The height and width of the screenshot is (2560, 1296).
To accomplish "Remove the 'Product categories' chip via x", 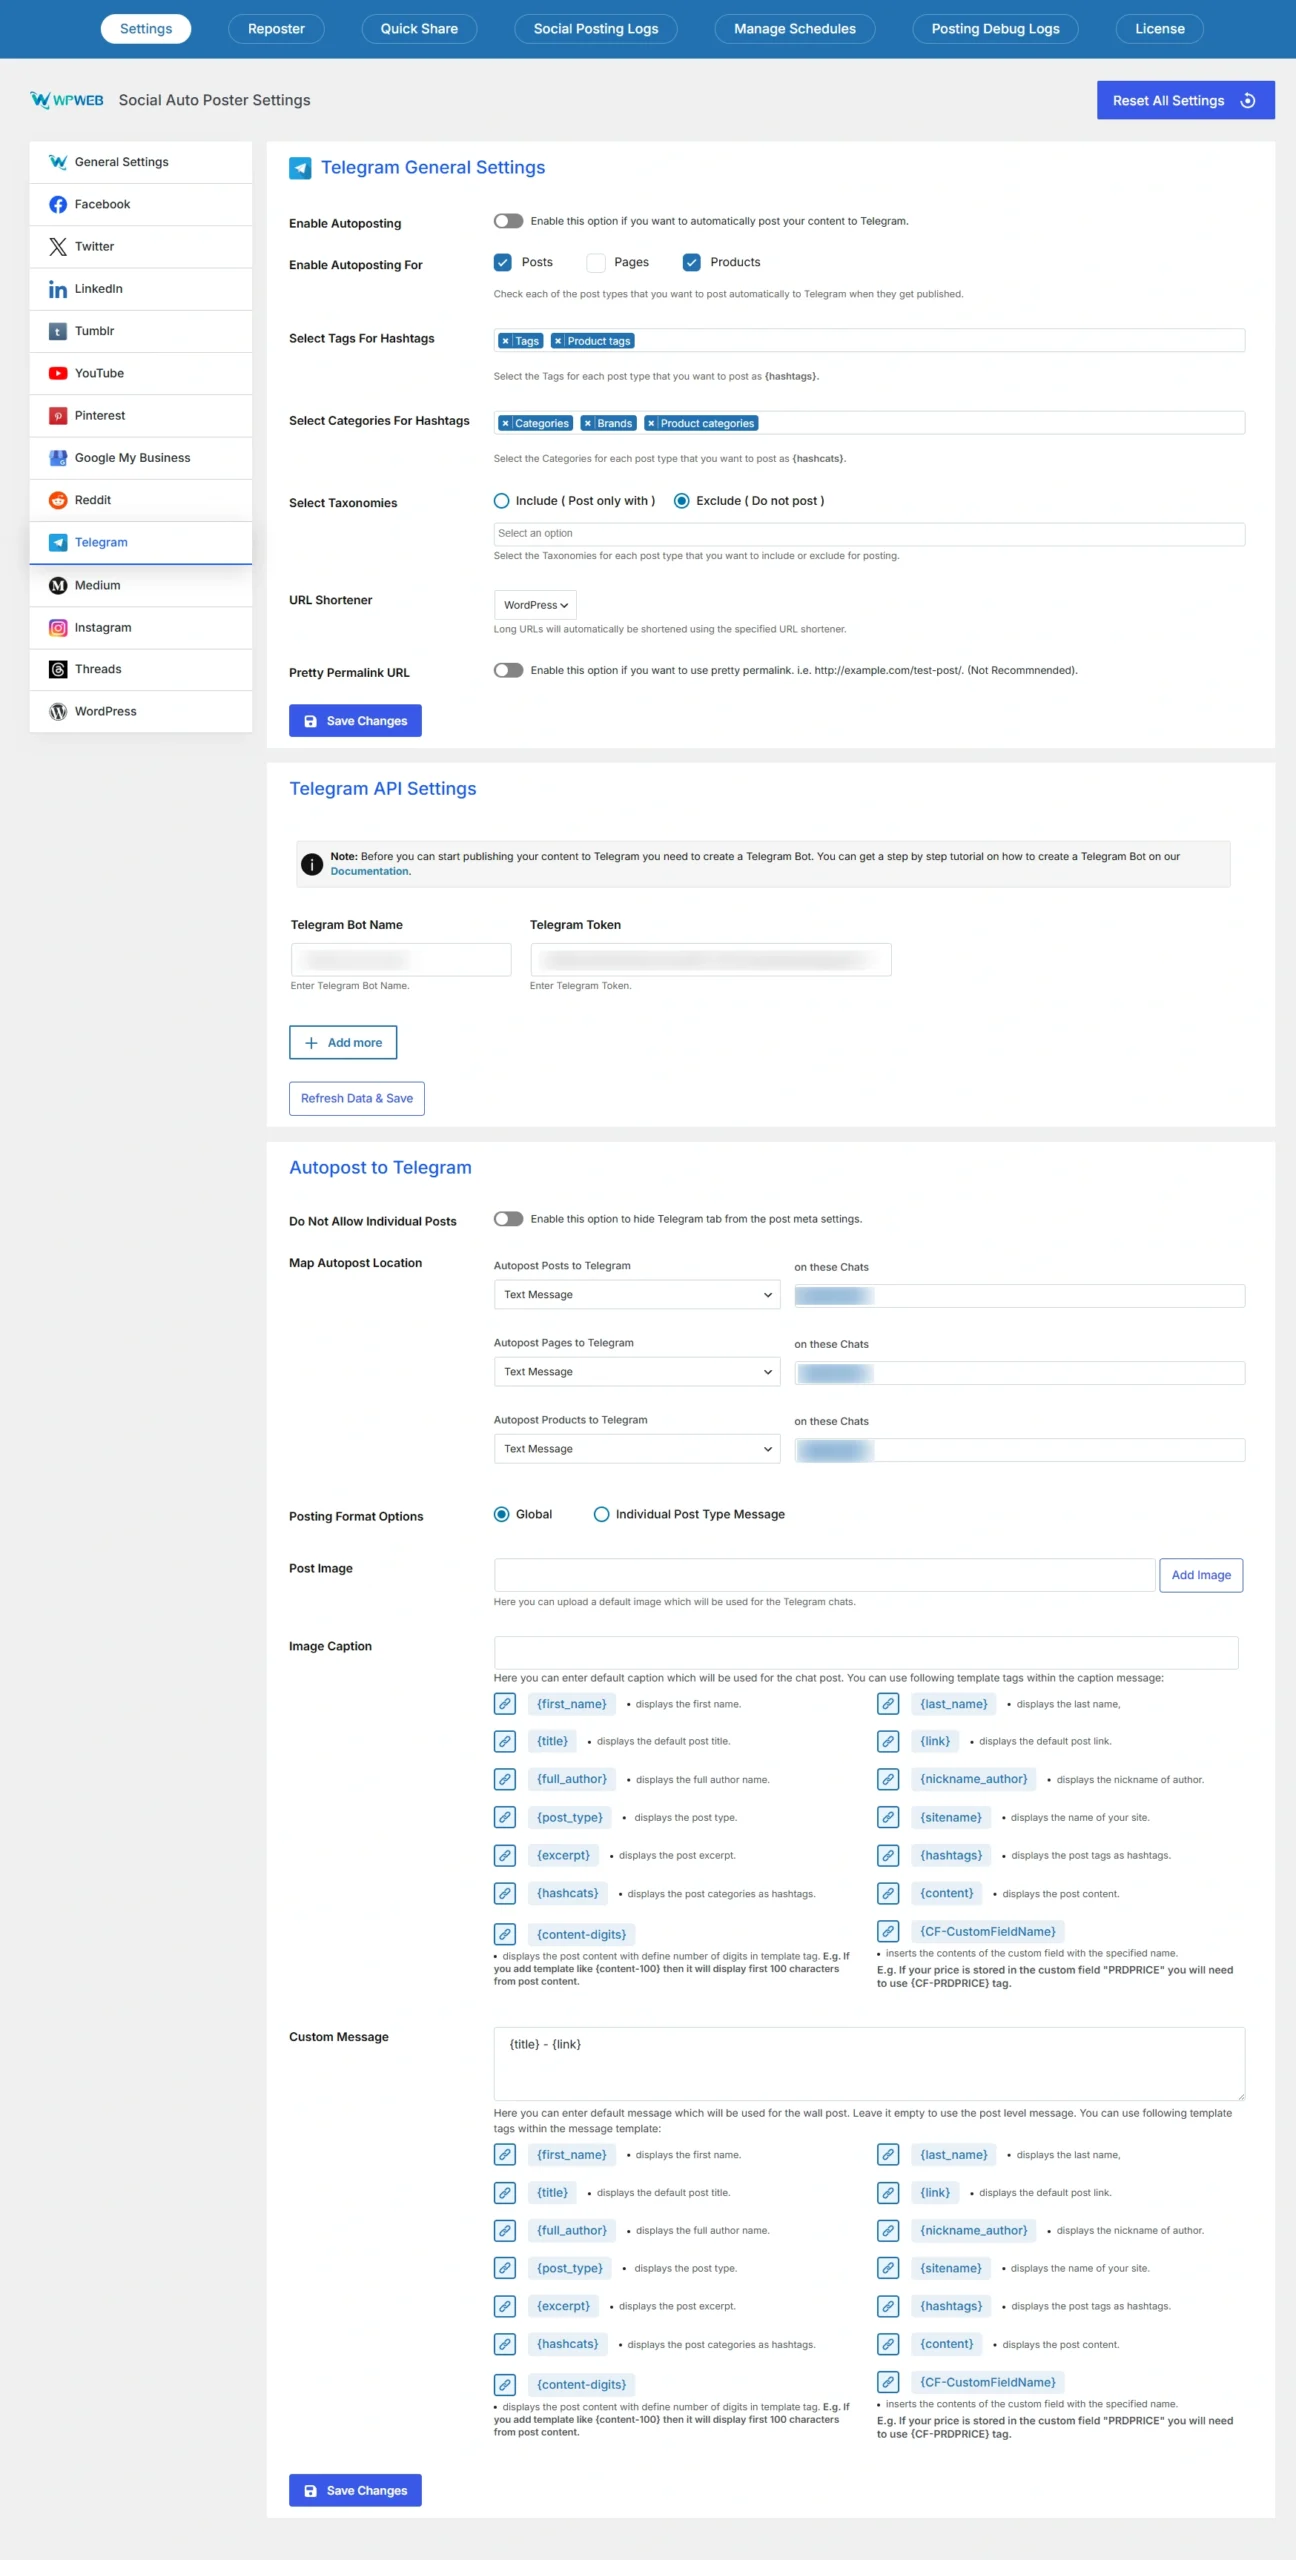I will (x=651, y=423).
